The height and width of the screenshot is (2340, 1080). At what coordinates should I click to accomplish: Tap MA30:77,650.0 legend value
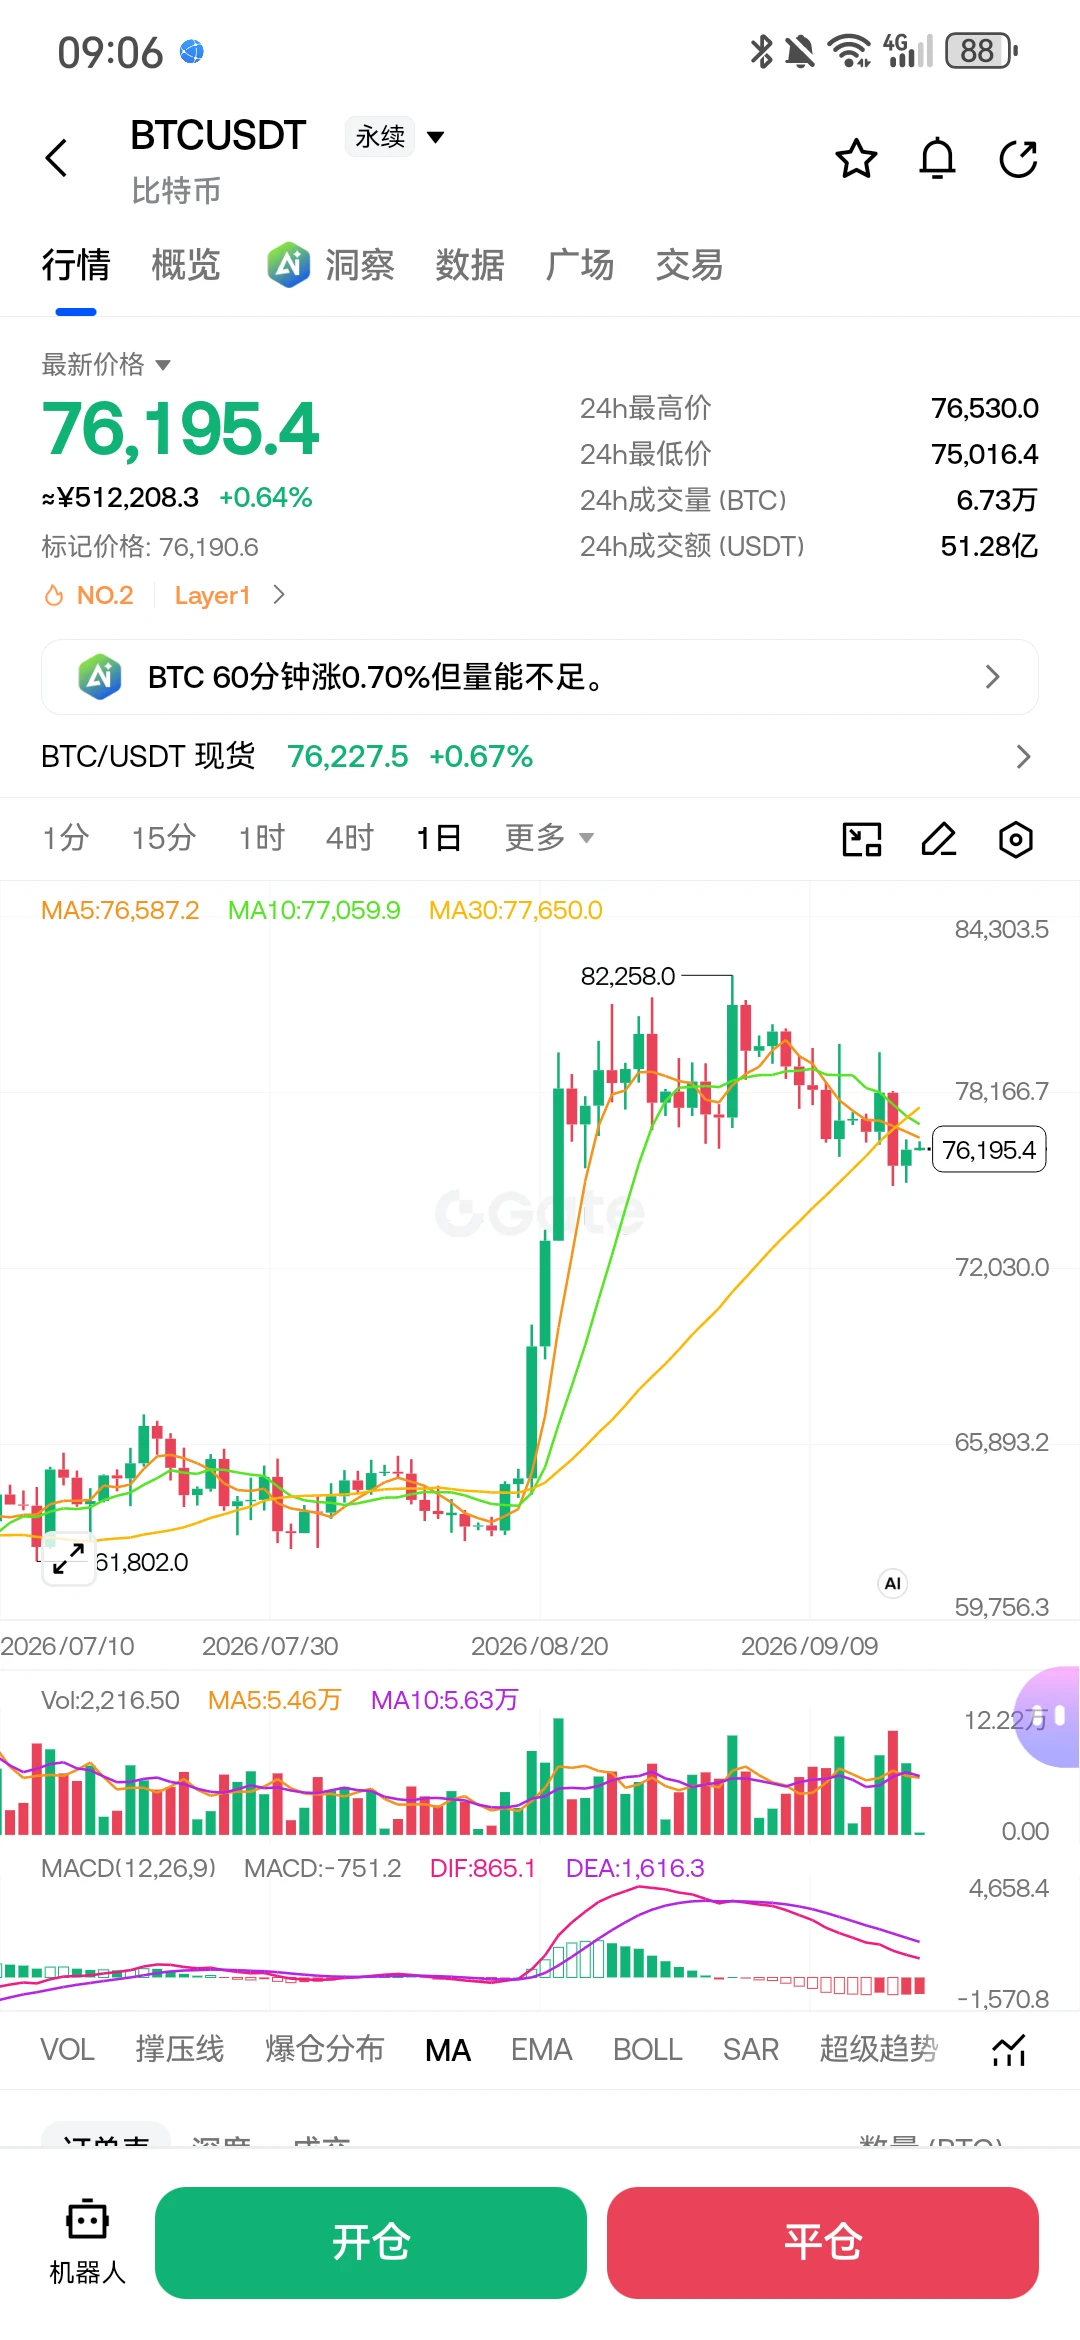click(516, 910)
